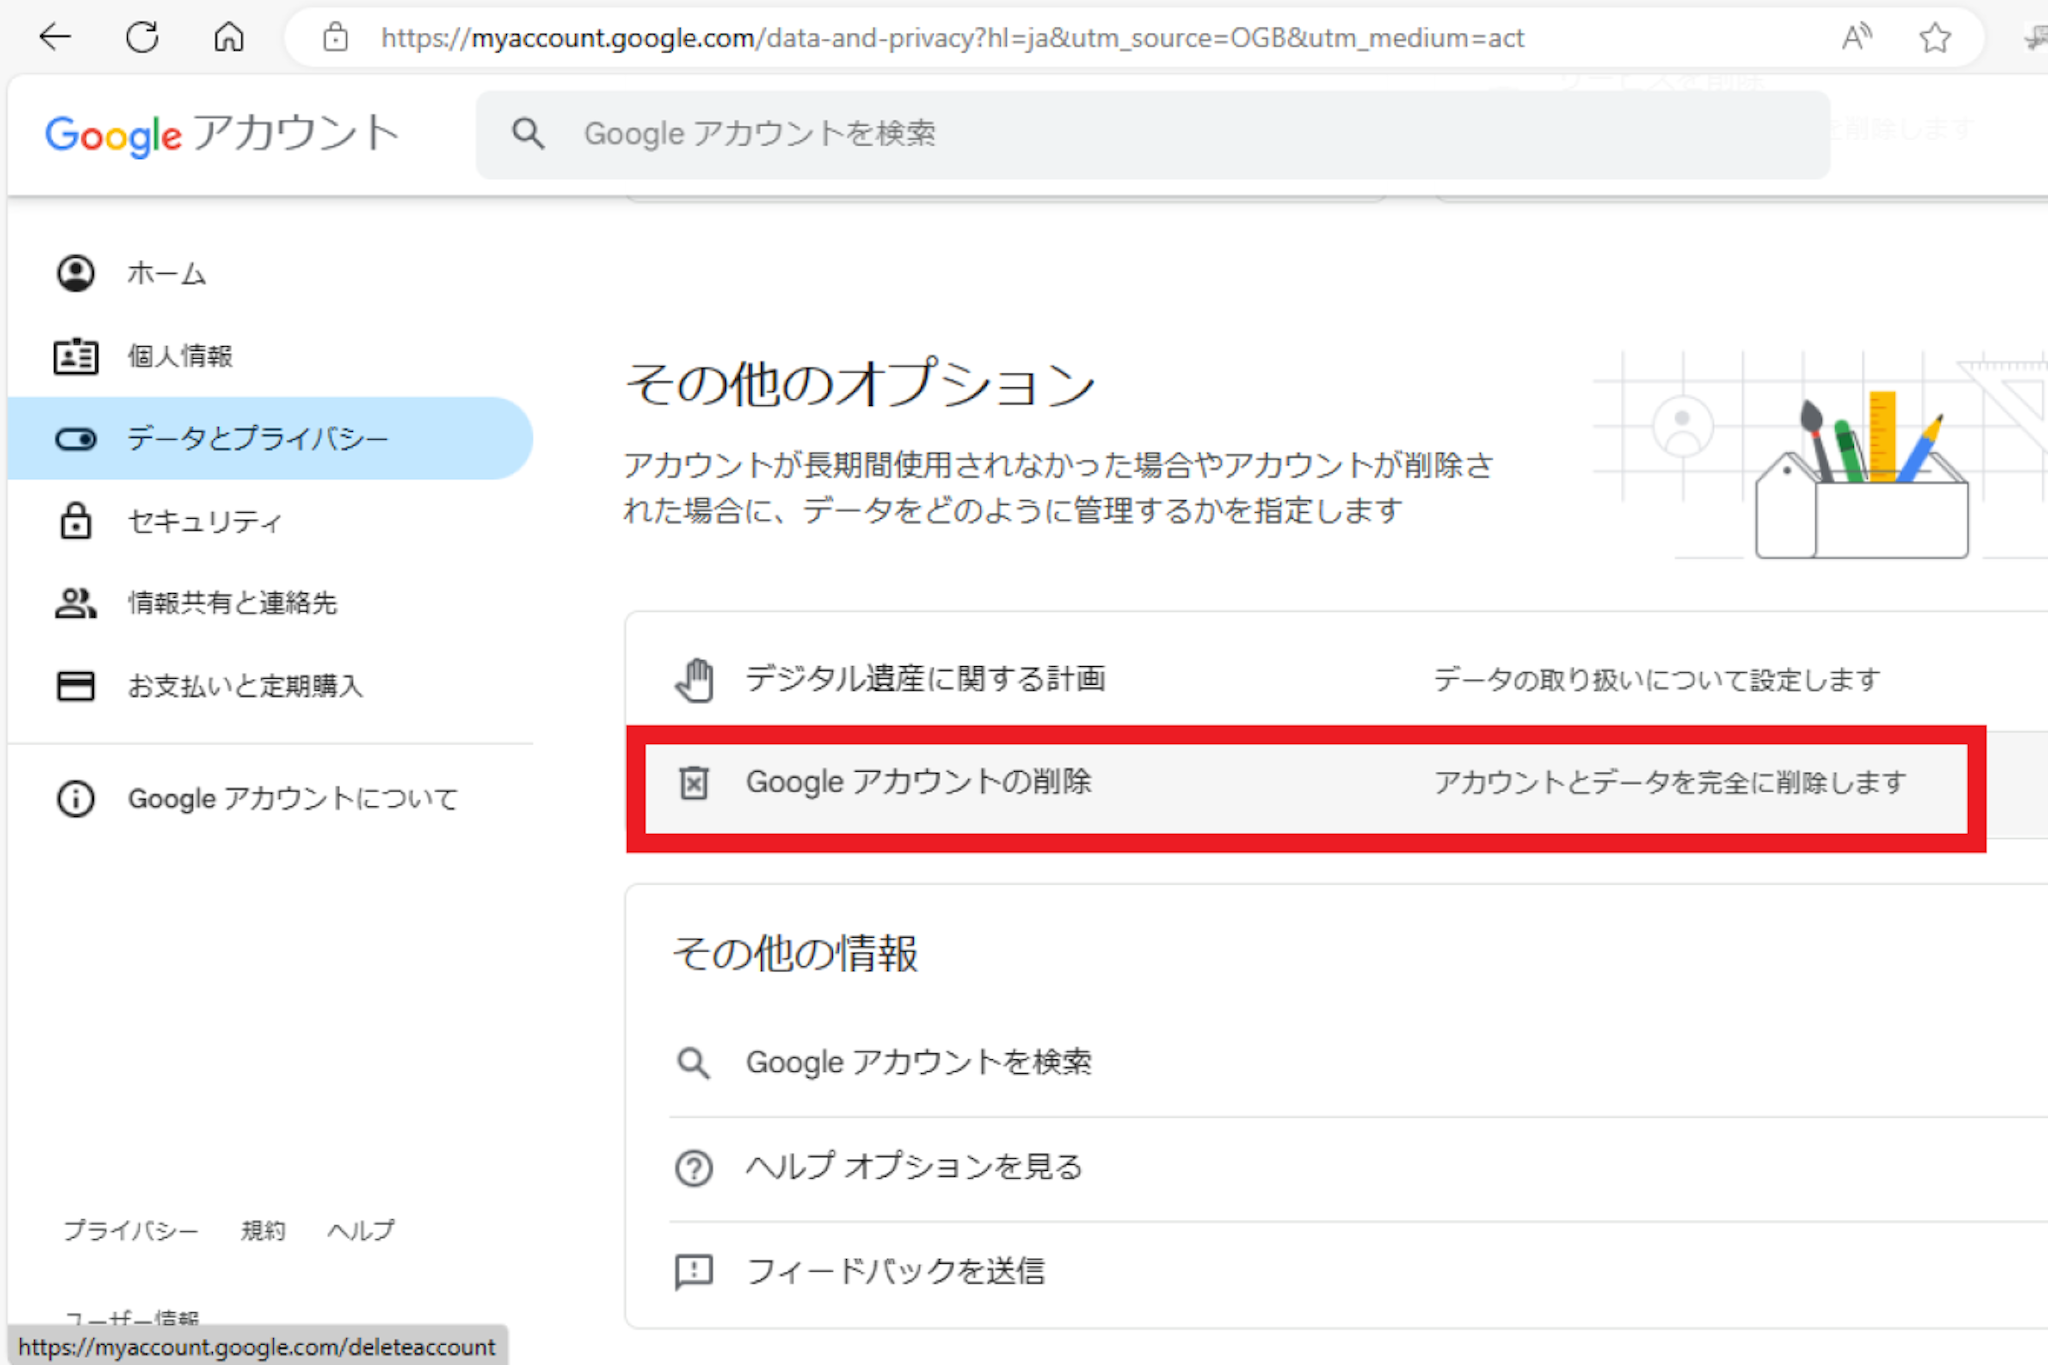Click the Google アカウントを検索 search field
The height and width of the screenshot is (1365, 2048).
(x=1150, y=134)
